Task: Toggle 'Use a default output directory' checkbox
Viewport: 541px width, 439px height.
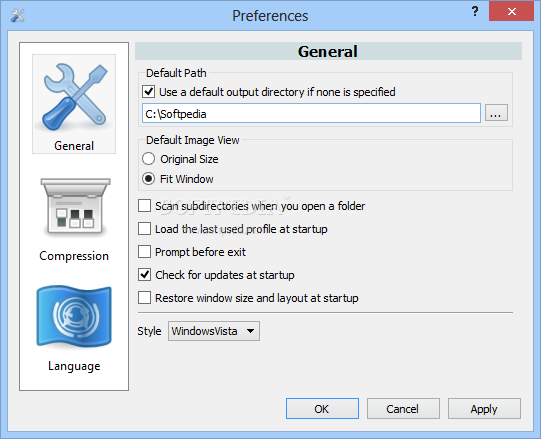Action: click(x=149, y=92)
